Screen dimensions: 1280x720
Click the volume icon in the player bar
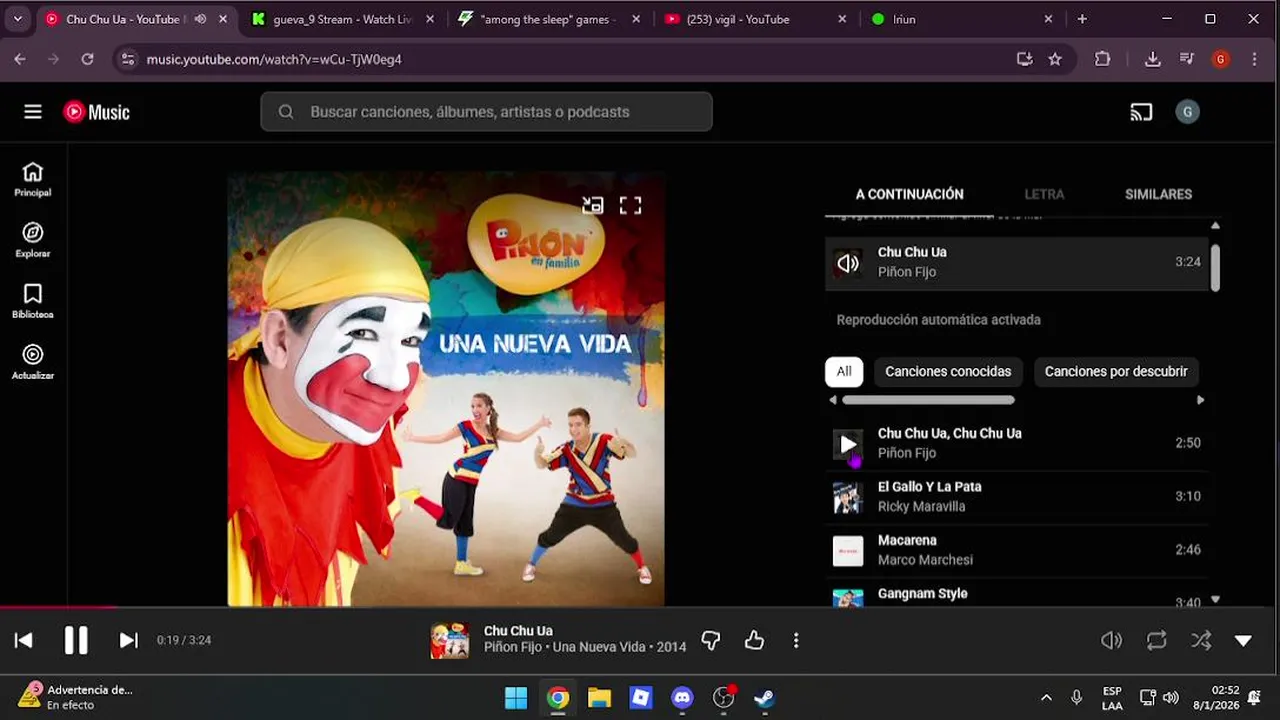[x=1111, y=641]
